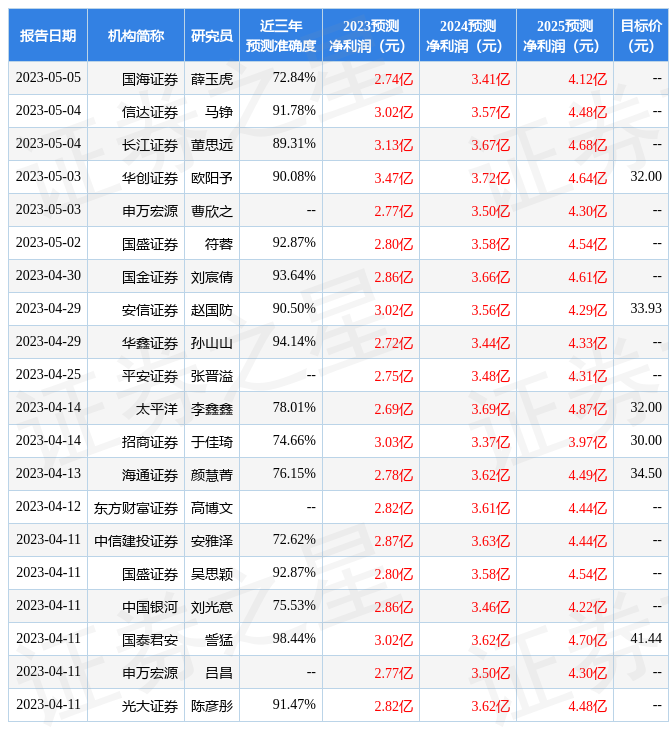Select the 长江证券 institution cell

click(x=135, y=144)
